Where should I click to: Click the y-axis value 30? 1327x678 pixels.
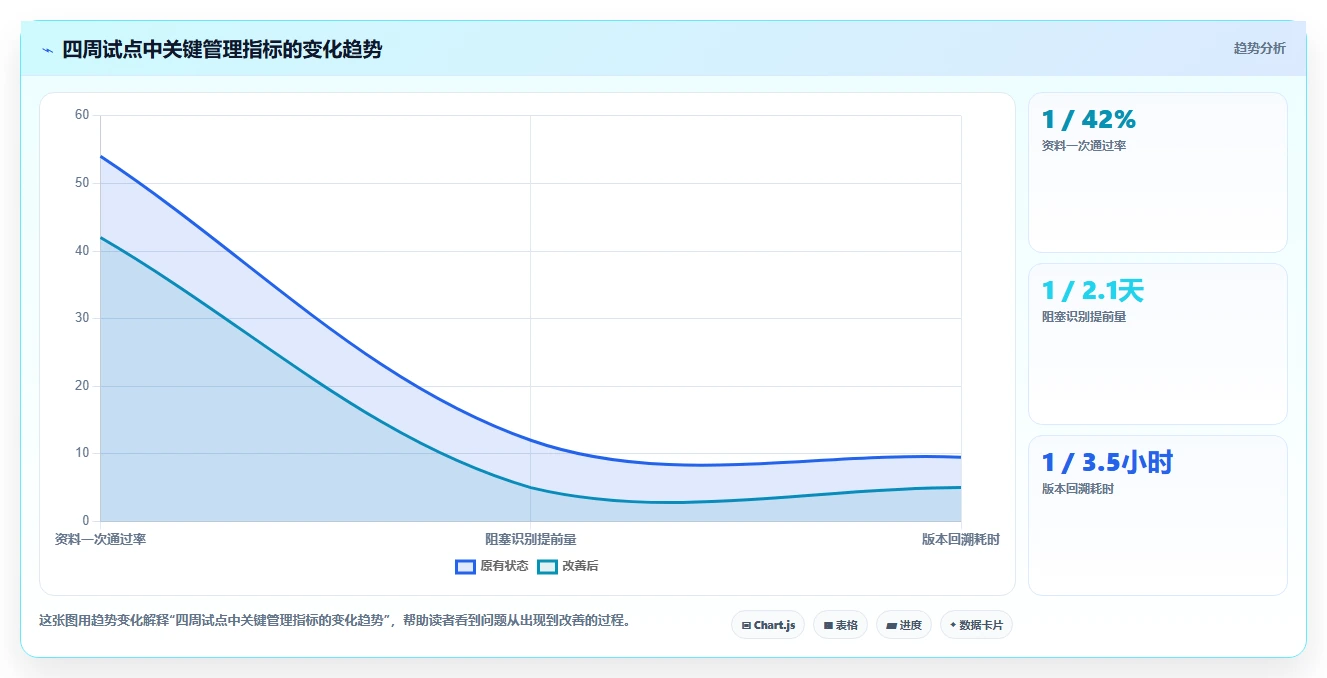tap(82, 318)
